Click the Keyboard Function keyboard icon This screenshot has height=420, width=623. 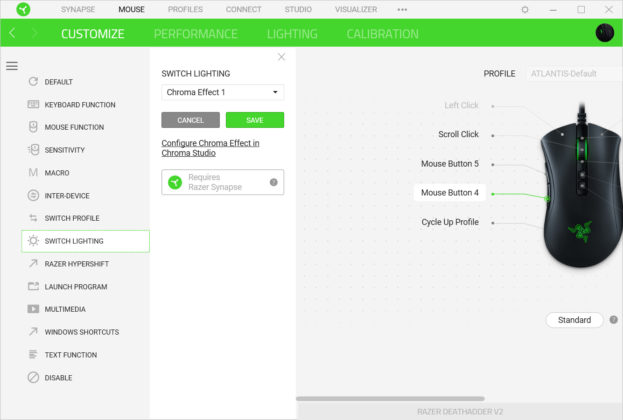coord(33,105)
